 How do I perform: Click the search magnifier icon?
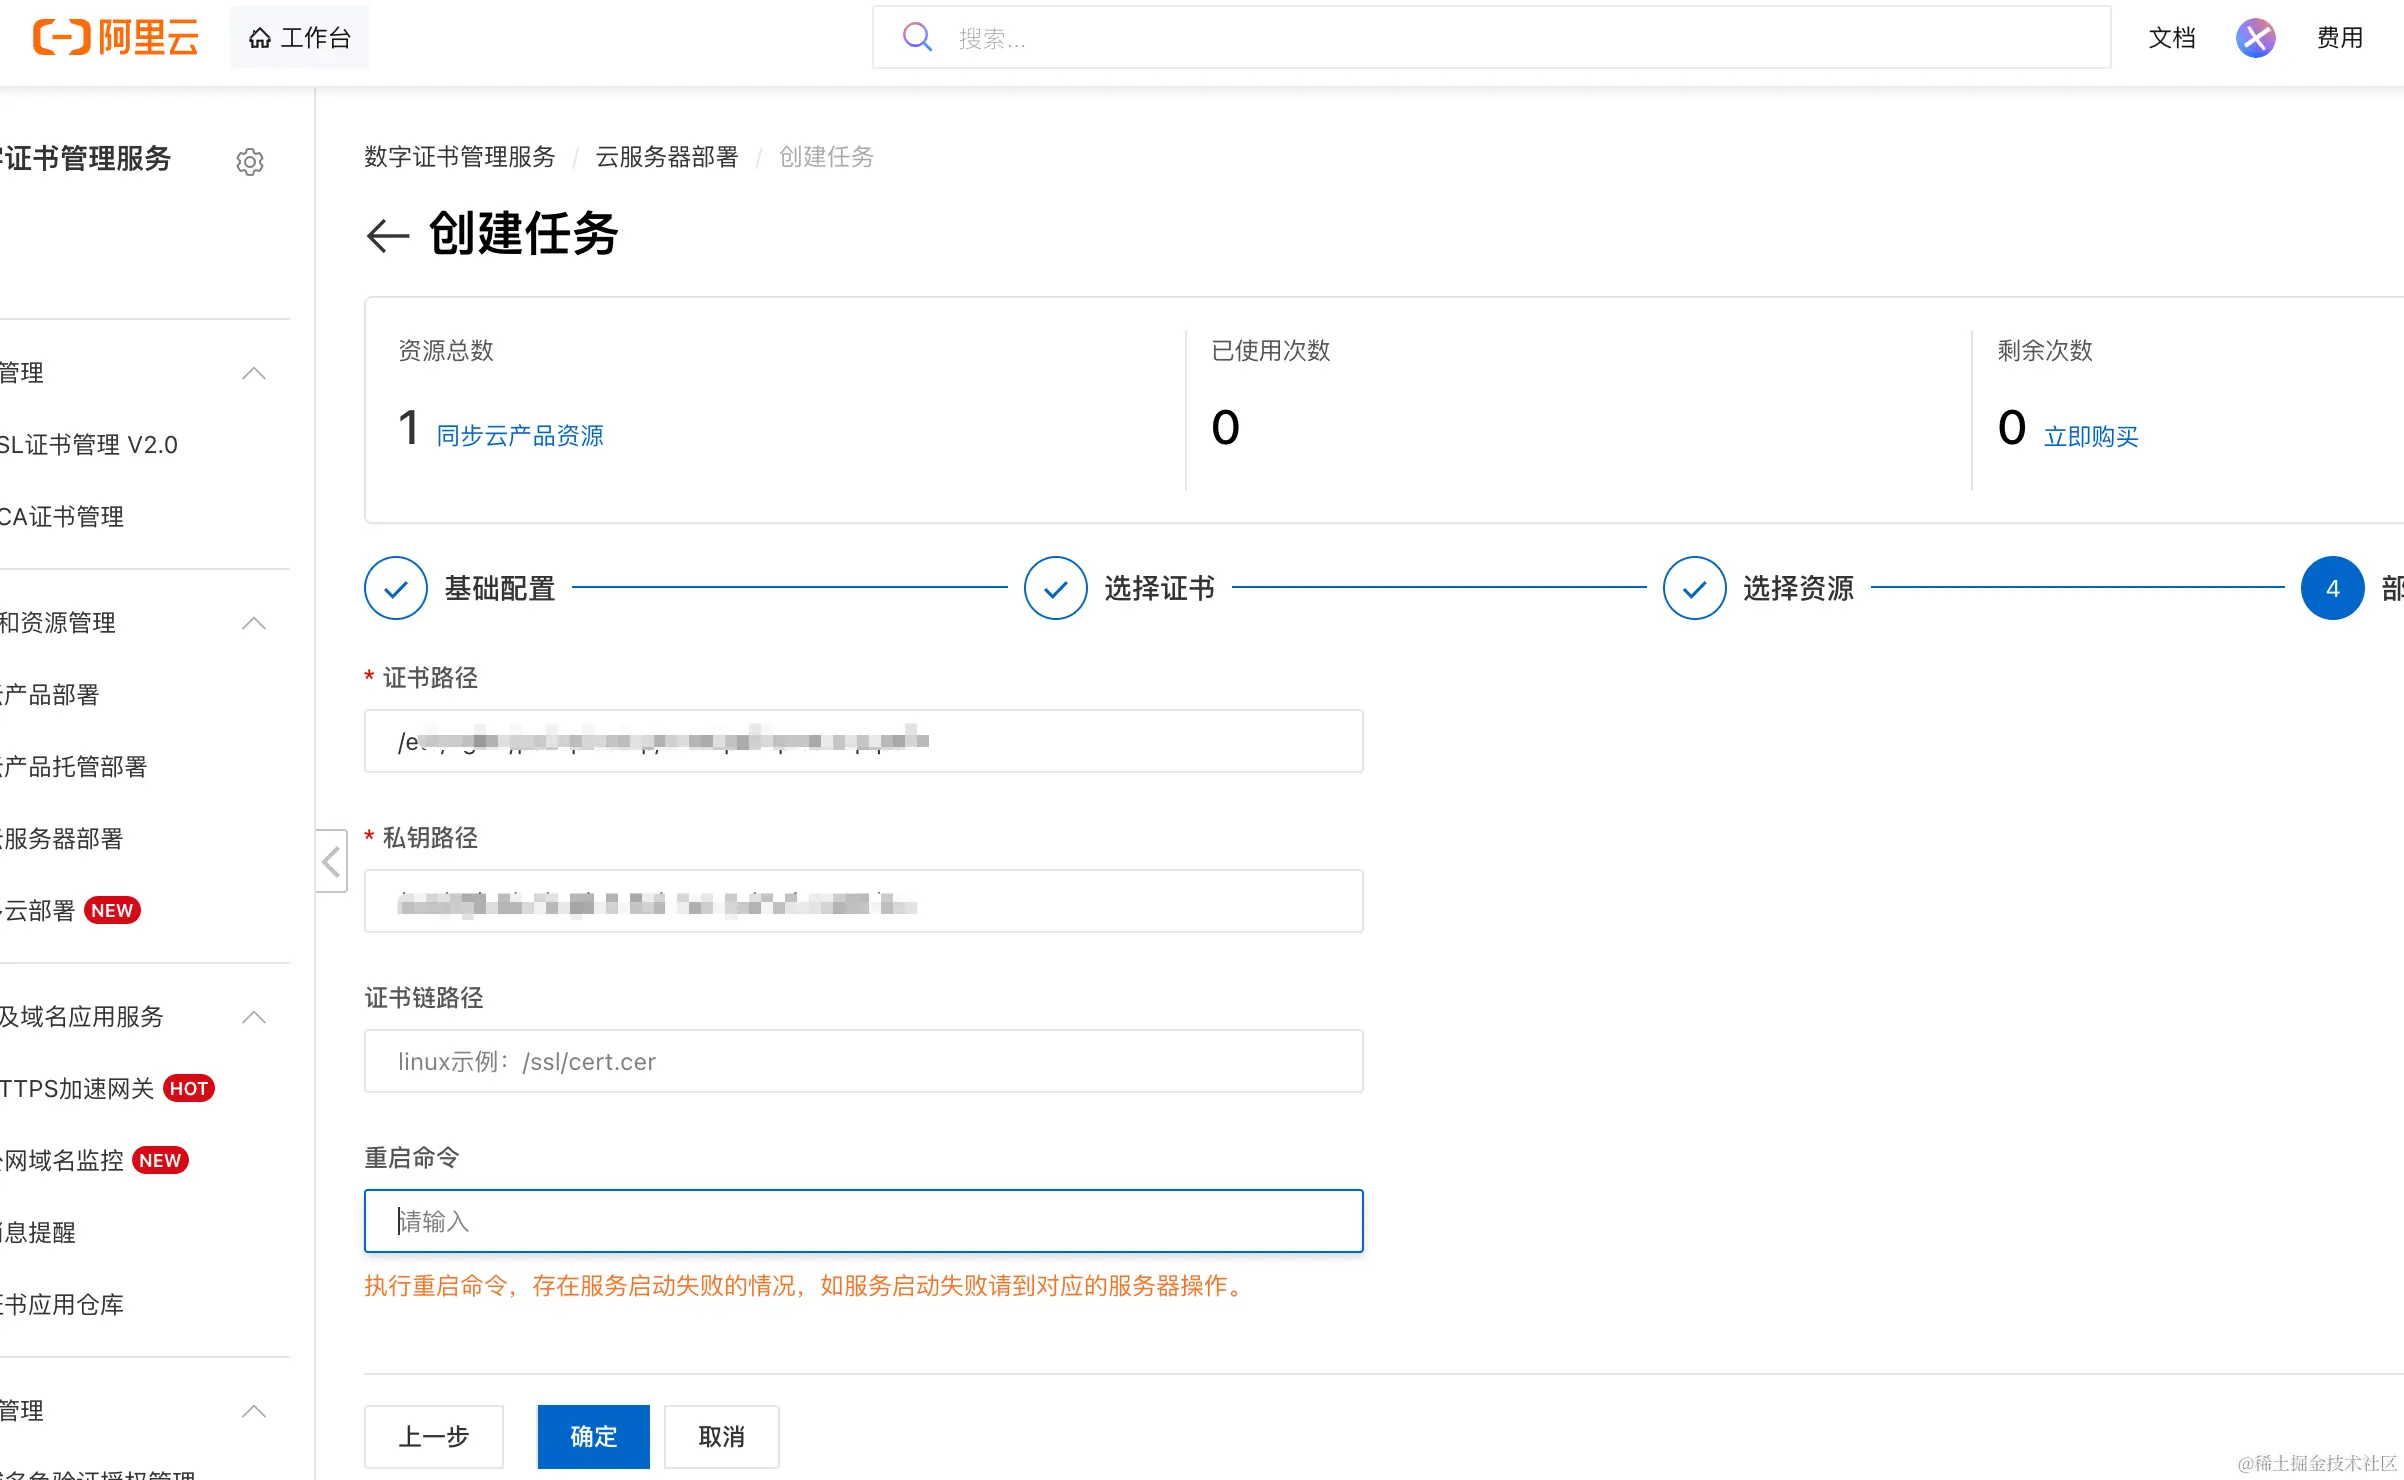pyautogui.click(x=917, y=38)
